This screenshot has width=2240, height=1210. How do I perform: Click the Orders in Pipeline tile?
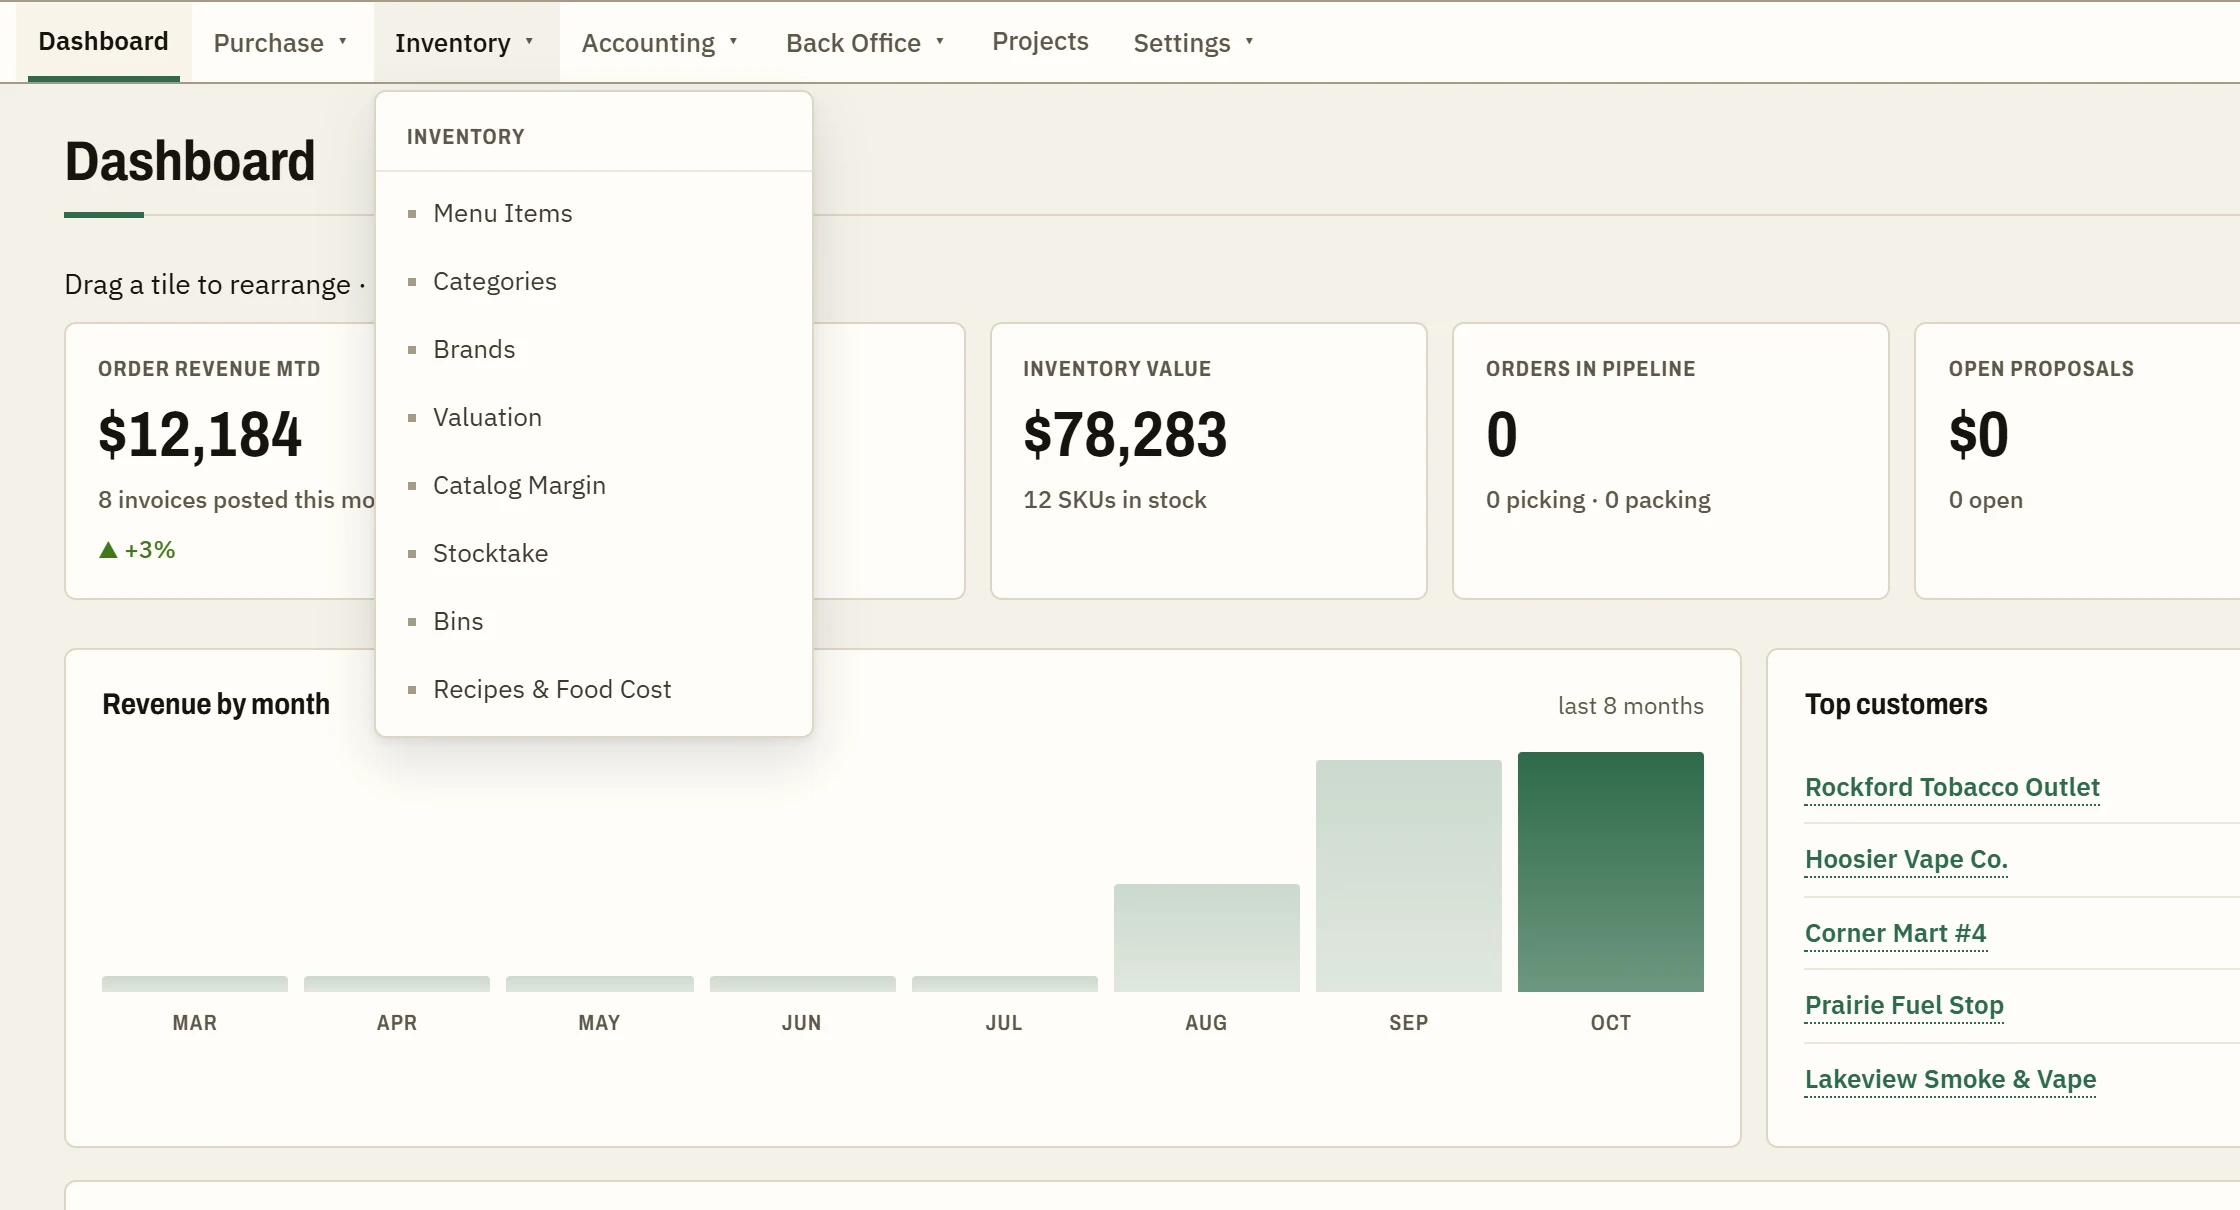coord(1670,461)
